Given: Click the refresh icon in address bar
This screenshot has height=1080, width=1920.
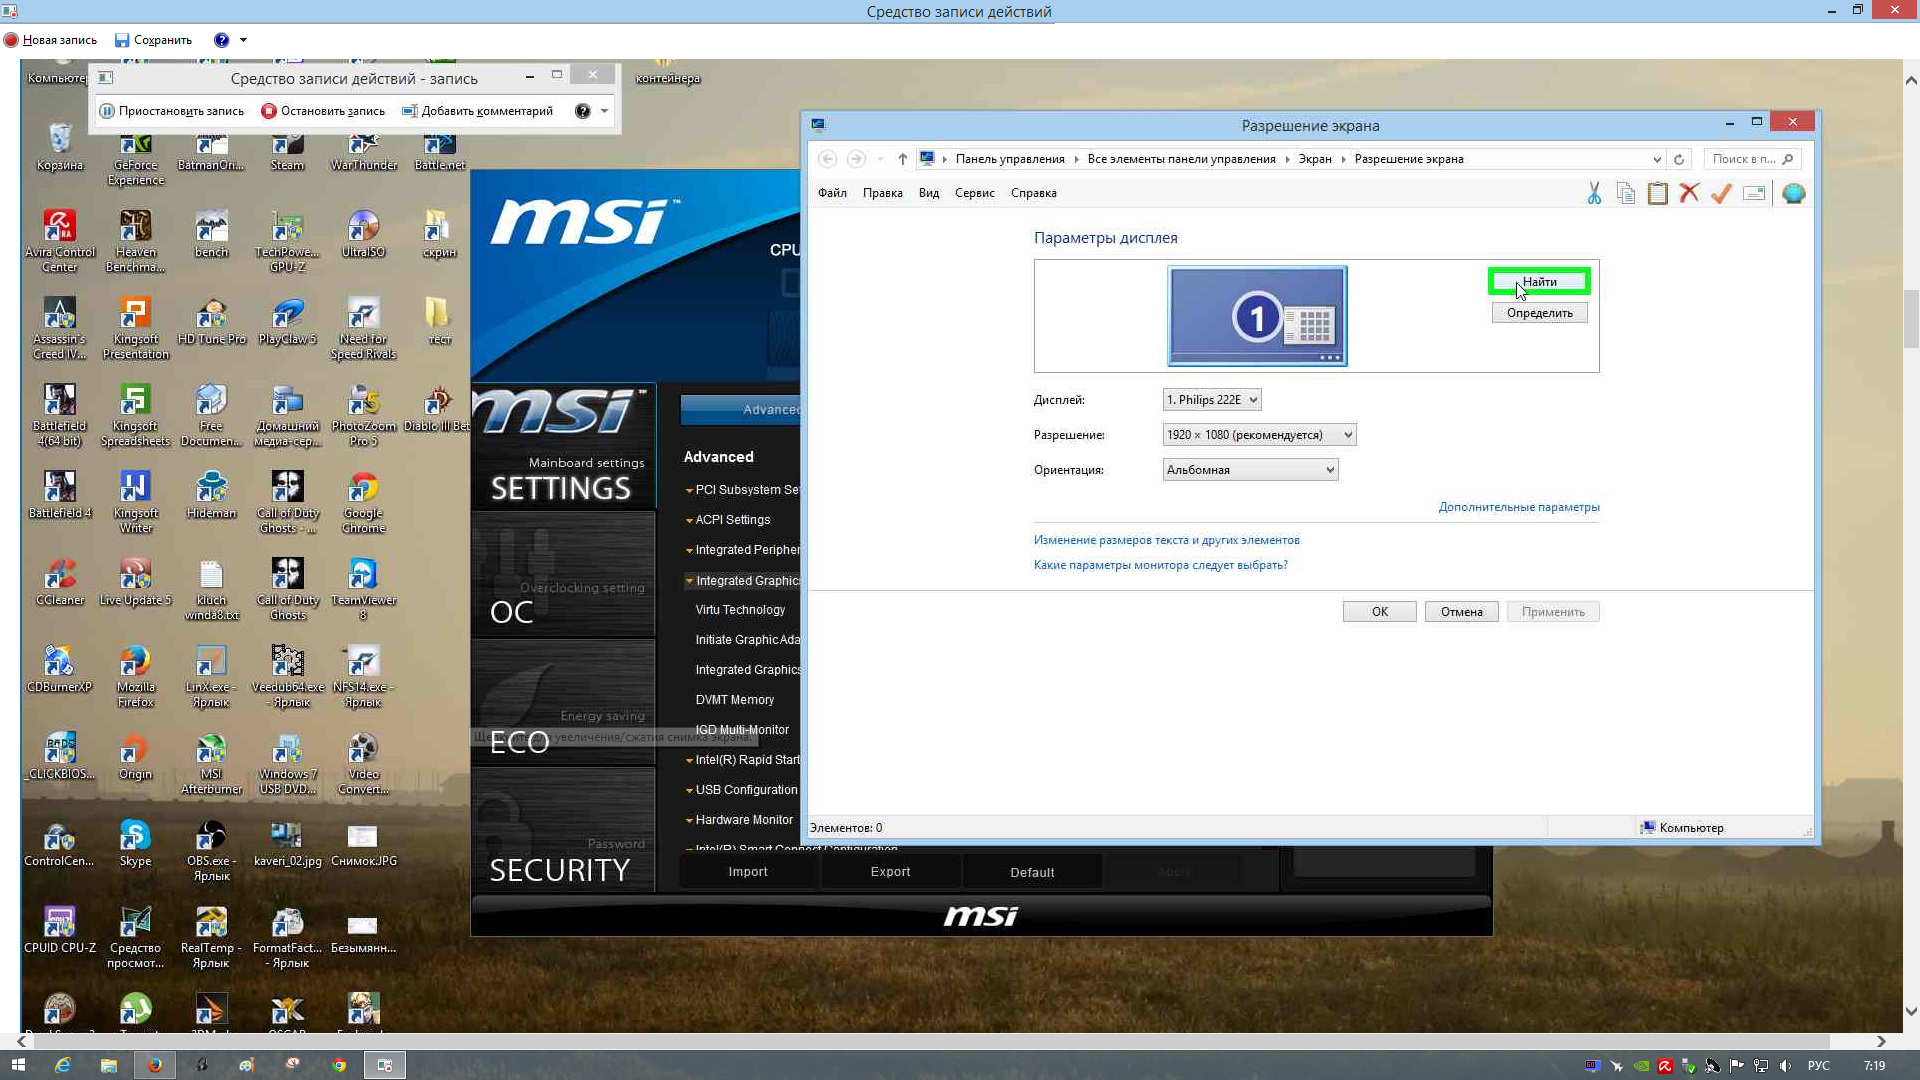Looking at the screenshot, I should 1680,159.
